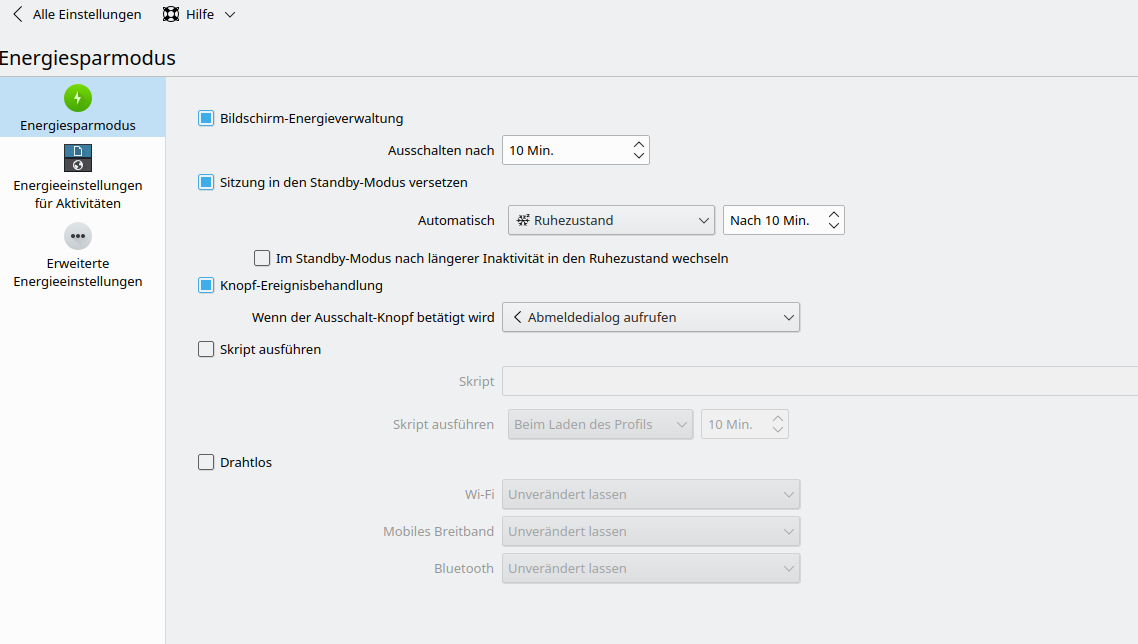Increase Ausschalten nach time with up arrow
Viewport: 1138px width, 644px height.
click(639, 144)
